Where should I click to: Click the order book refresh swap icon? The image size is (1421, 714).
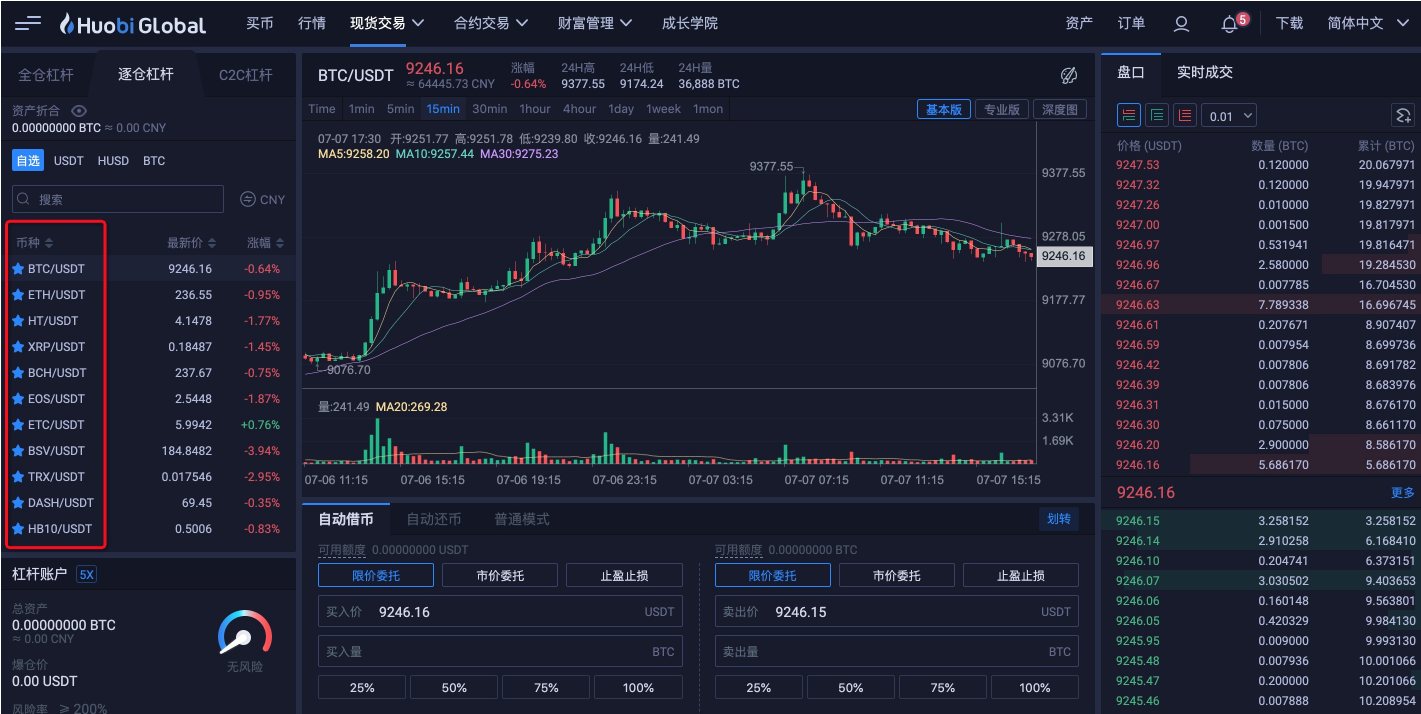1403,116
